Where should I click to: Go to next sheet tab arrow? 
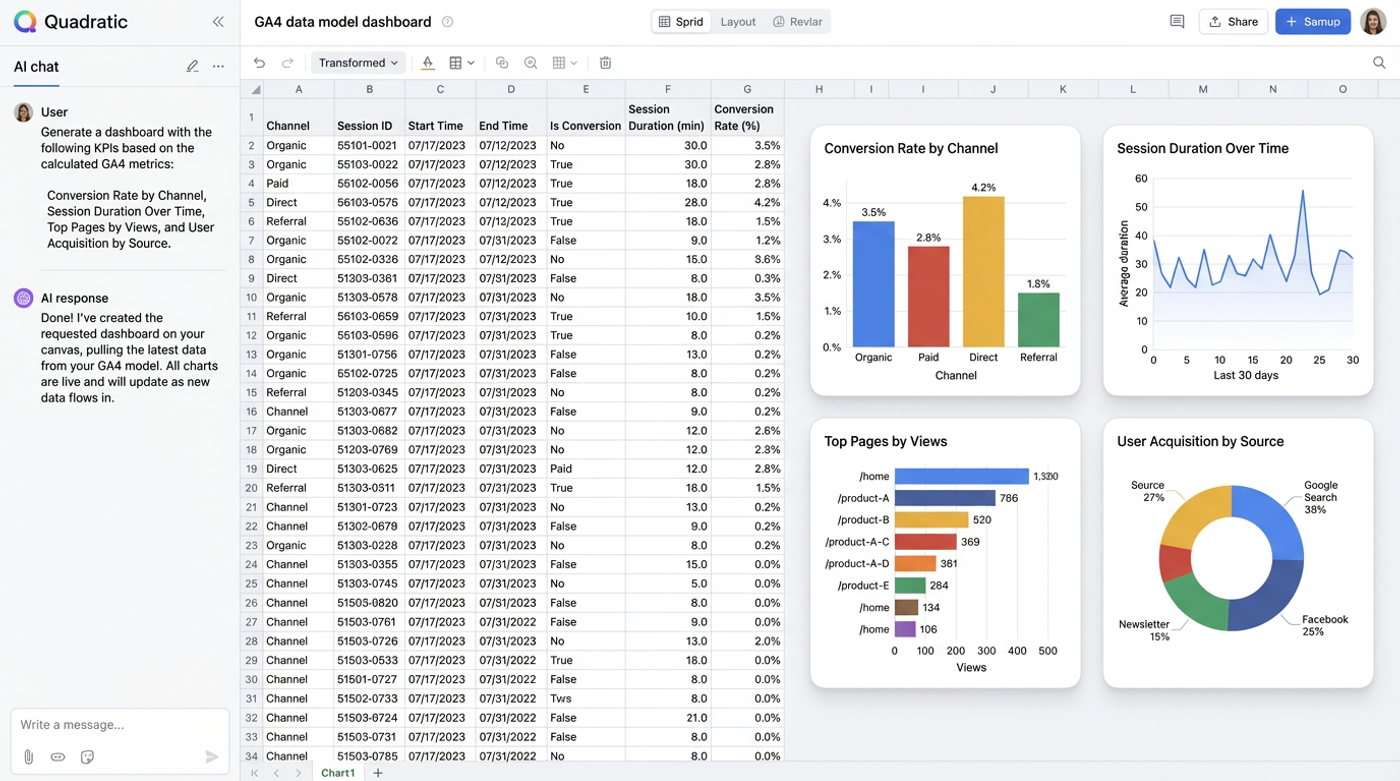pyautogui.click(x=298, y=773)
